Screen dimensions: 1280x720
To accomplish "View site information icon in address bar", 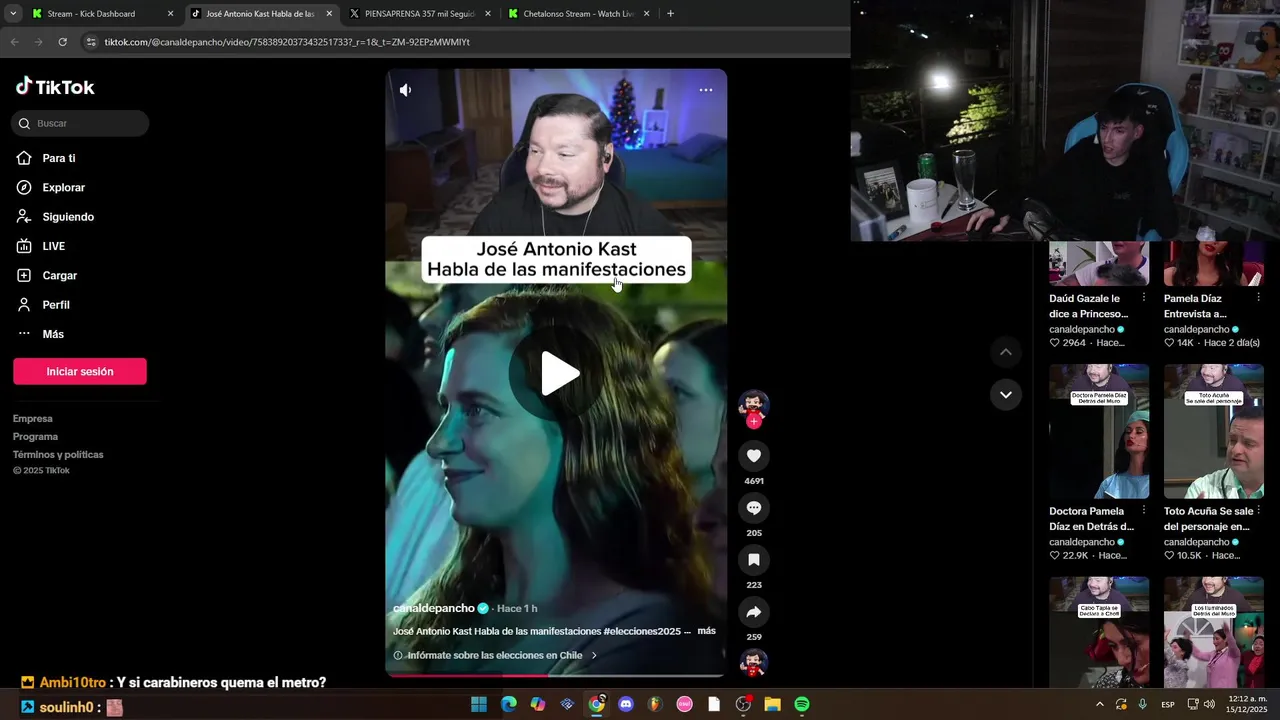I will [91, 42].
